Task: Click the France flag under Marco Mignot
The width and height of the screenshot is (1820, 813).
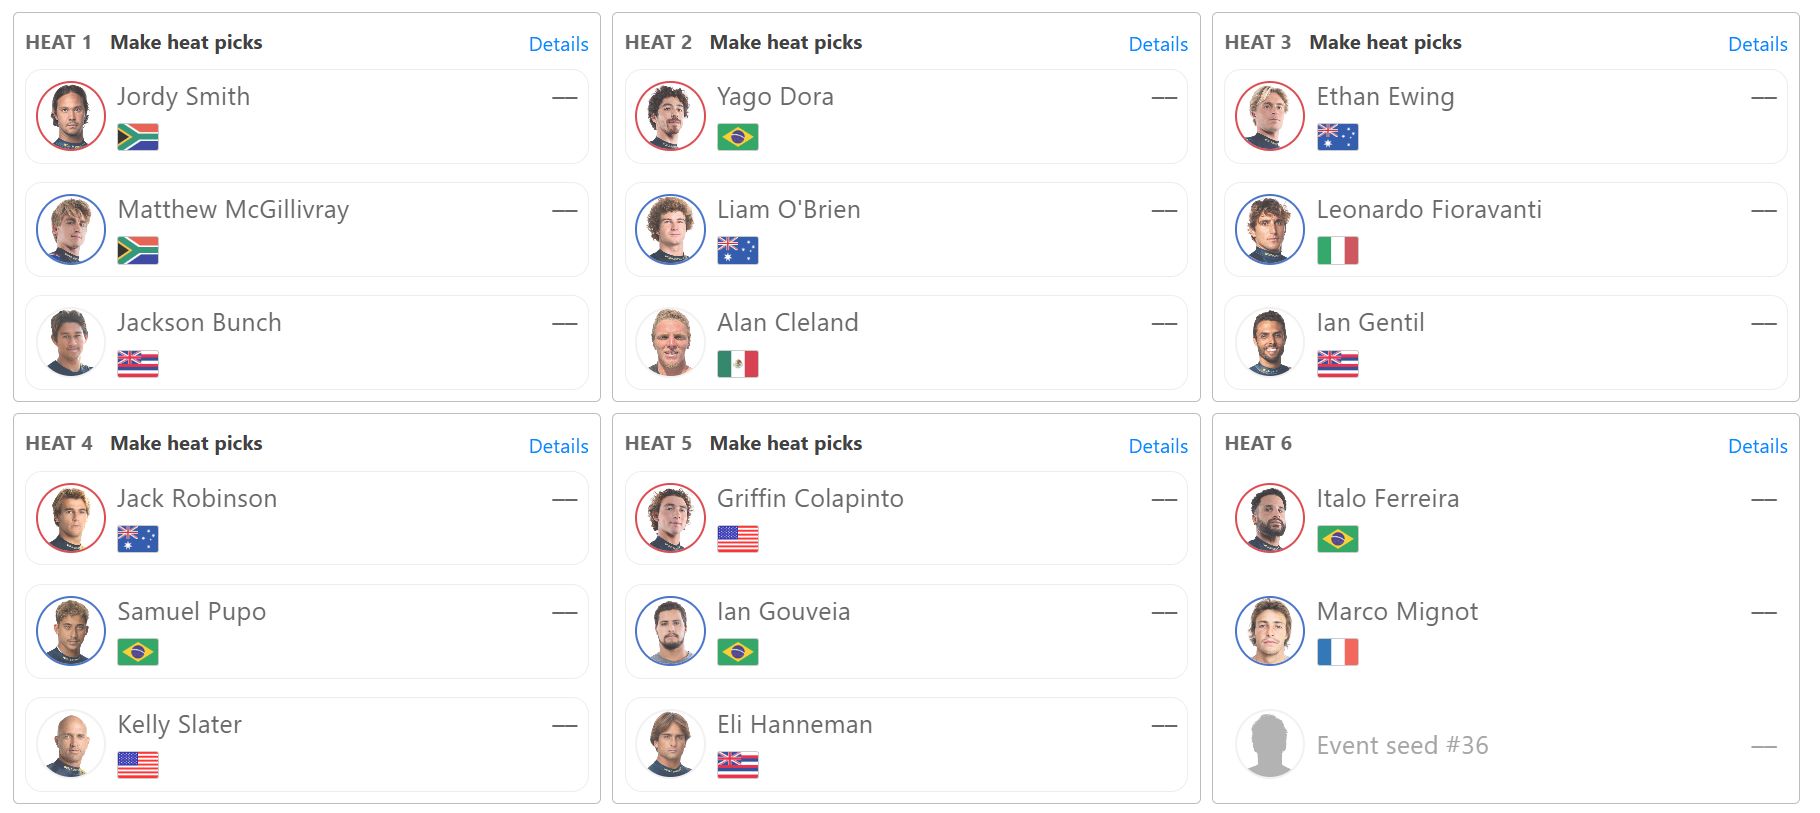Action: [1338, 652]
